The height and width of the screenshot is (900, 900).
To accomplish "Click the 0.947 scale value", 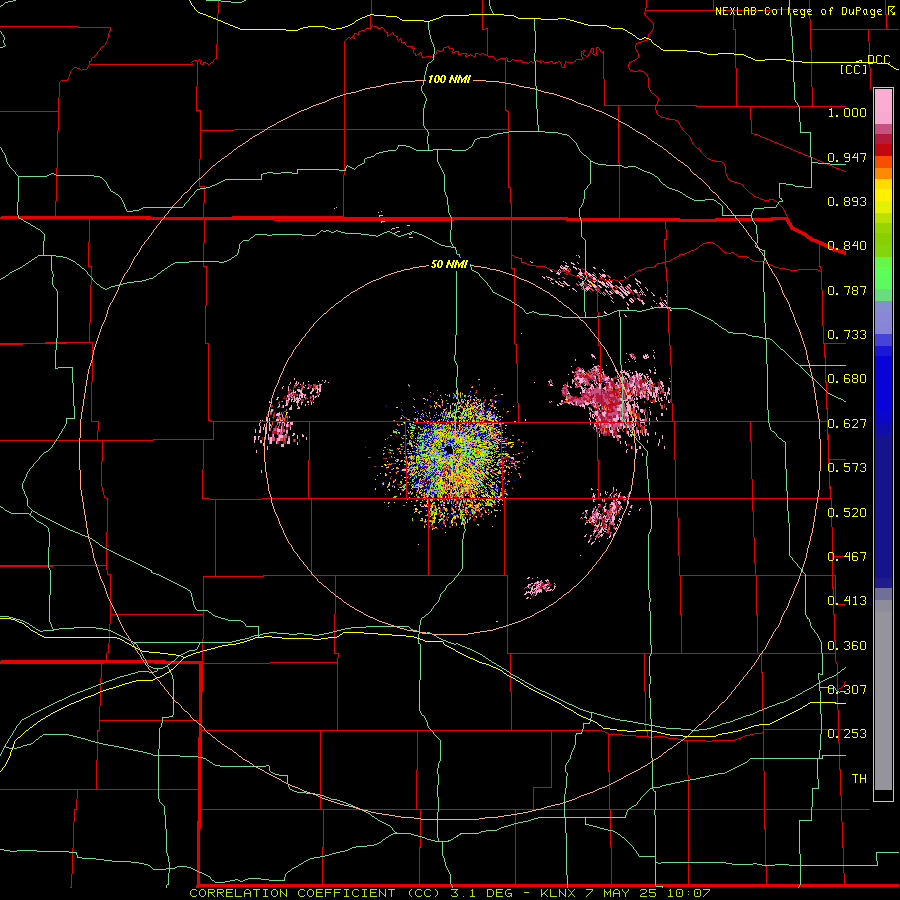I will 847,157.
